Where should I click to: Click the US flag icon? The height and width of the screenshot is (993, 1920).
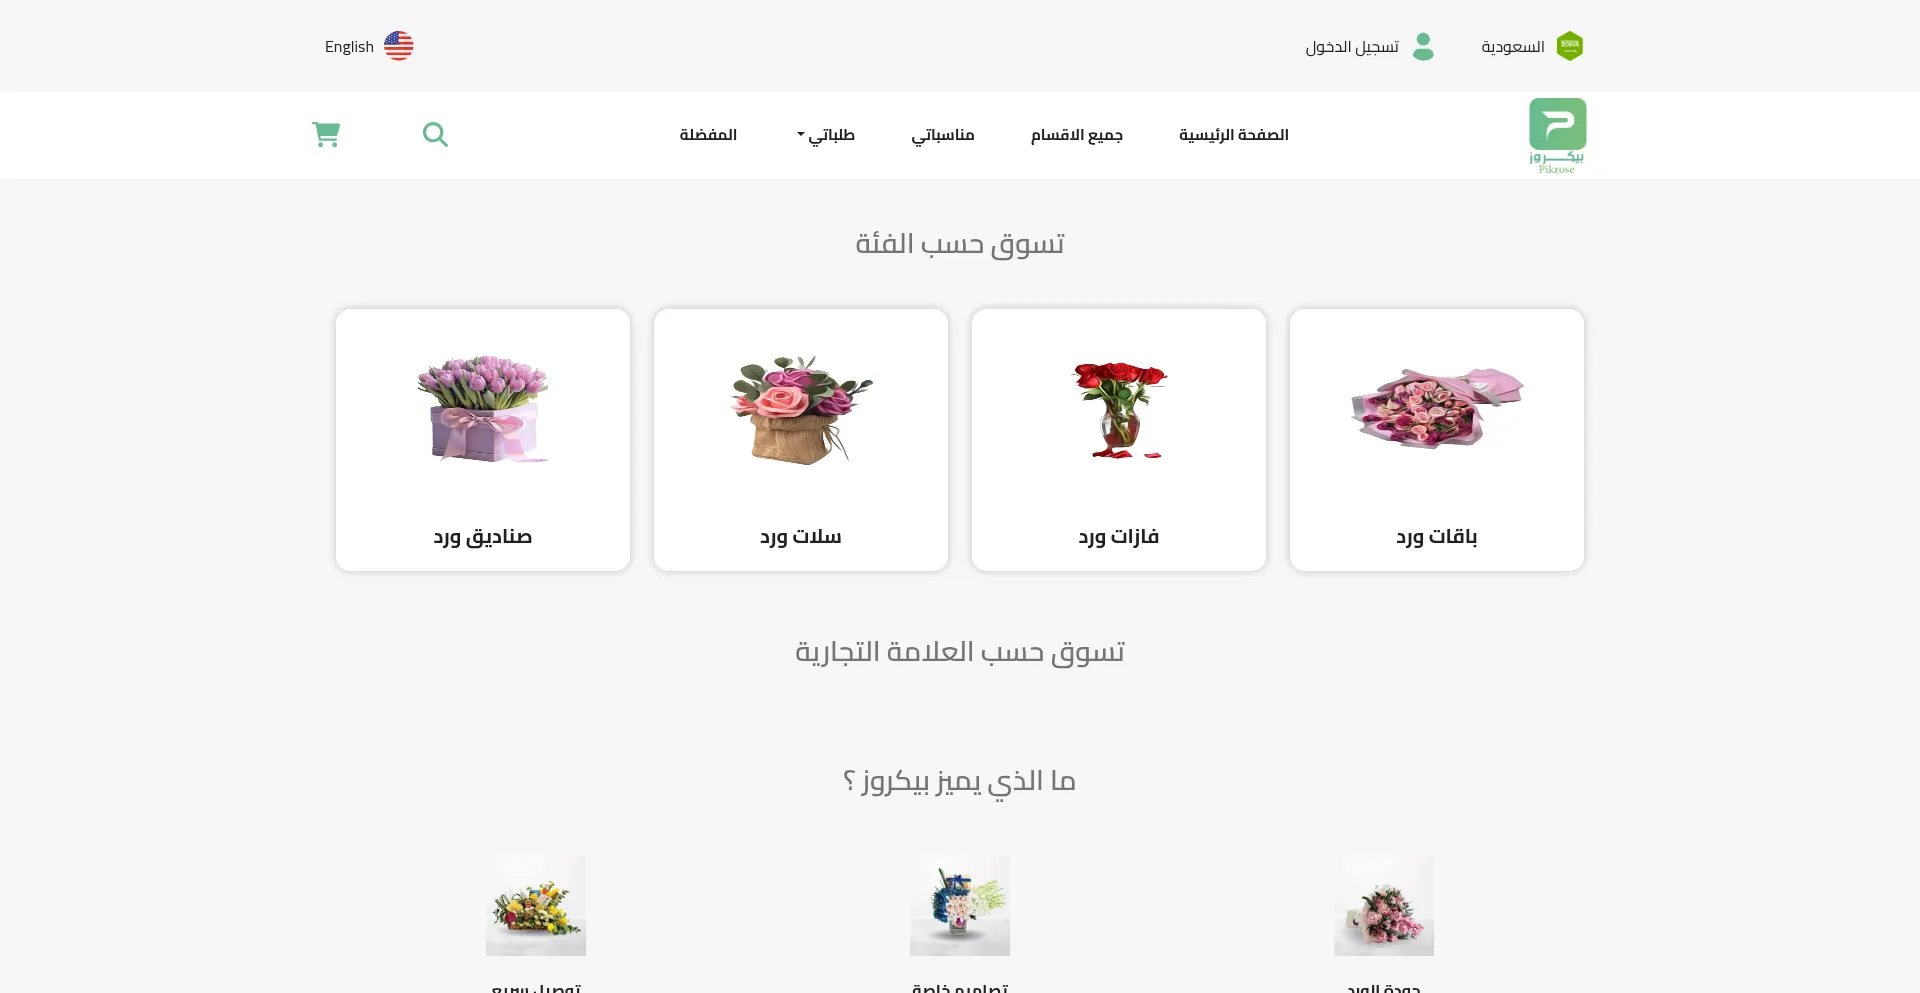click(399, 46)
